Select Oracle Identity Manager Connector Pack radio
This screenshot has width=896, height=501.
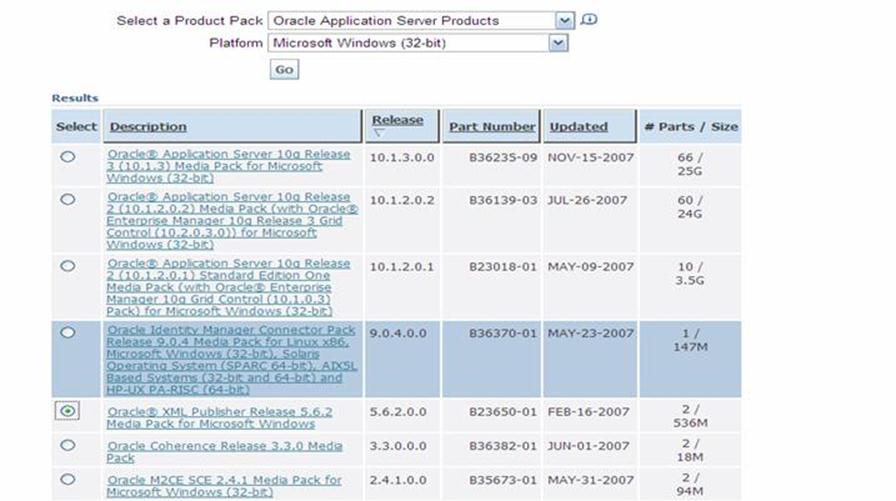click(x=67, y=332)
